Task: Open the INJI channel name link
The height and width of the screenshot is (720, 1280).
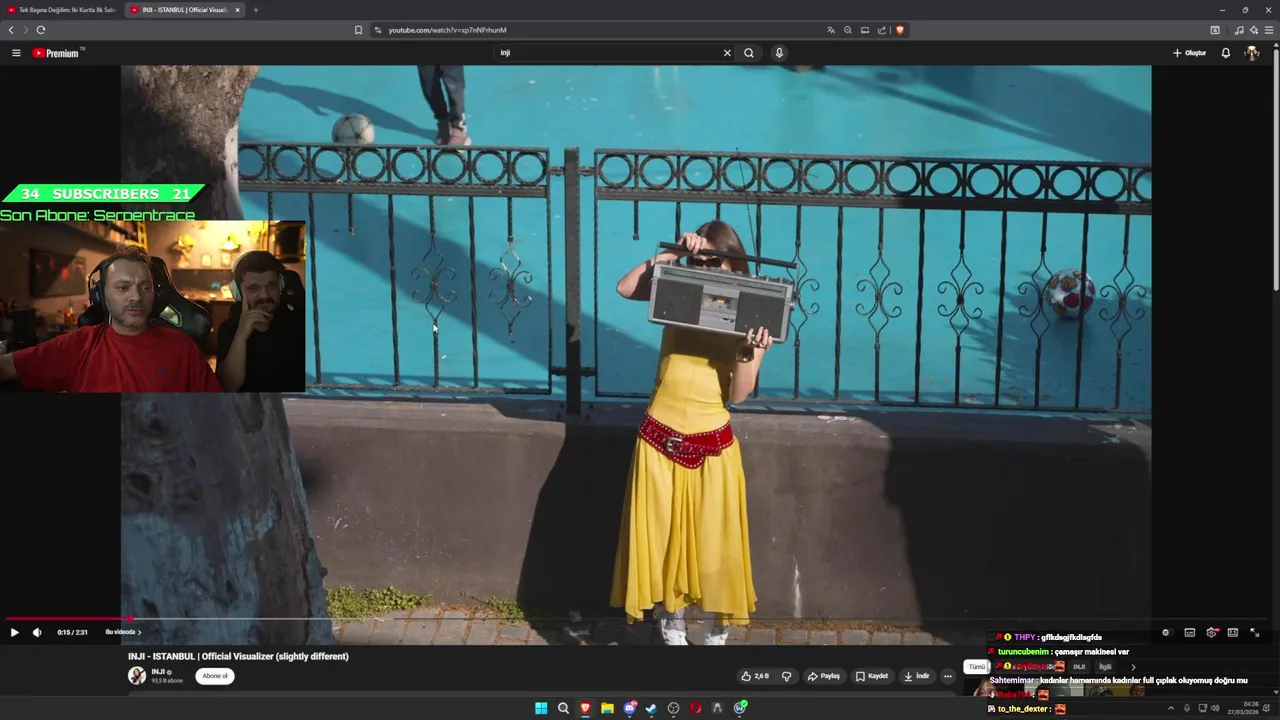Action: point(158,672)
